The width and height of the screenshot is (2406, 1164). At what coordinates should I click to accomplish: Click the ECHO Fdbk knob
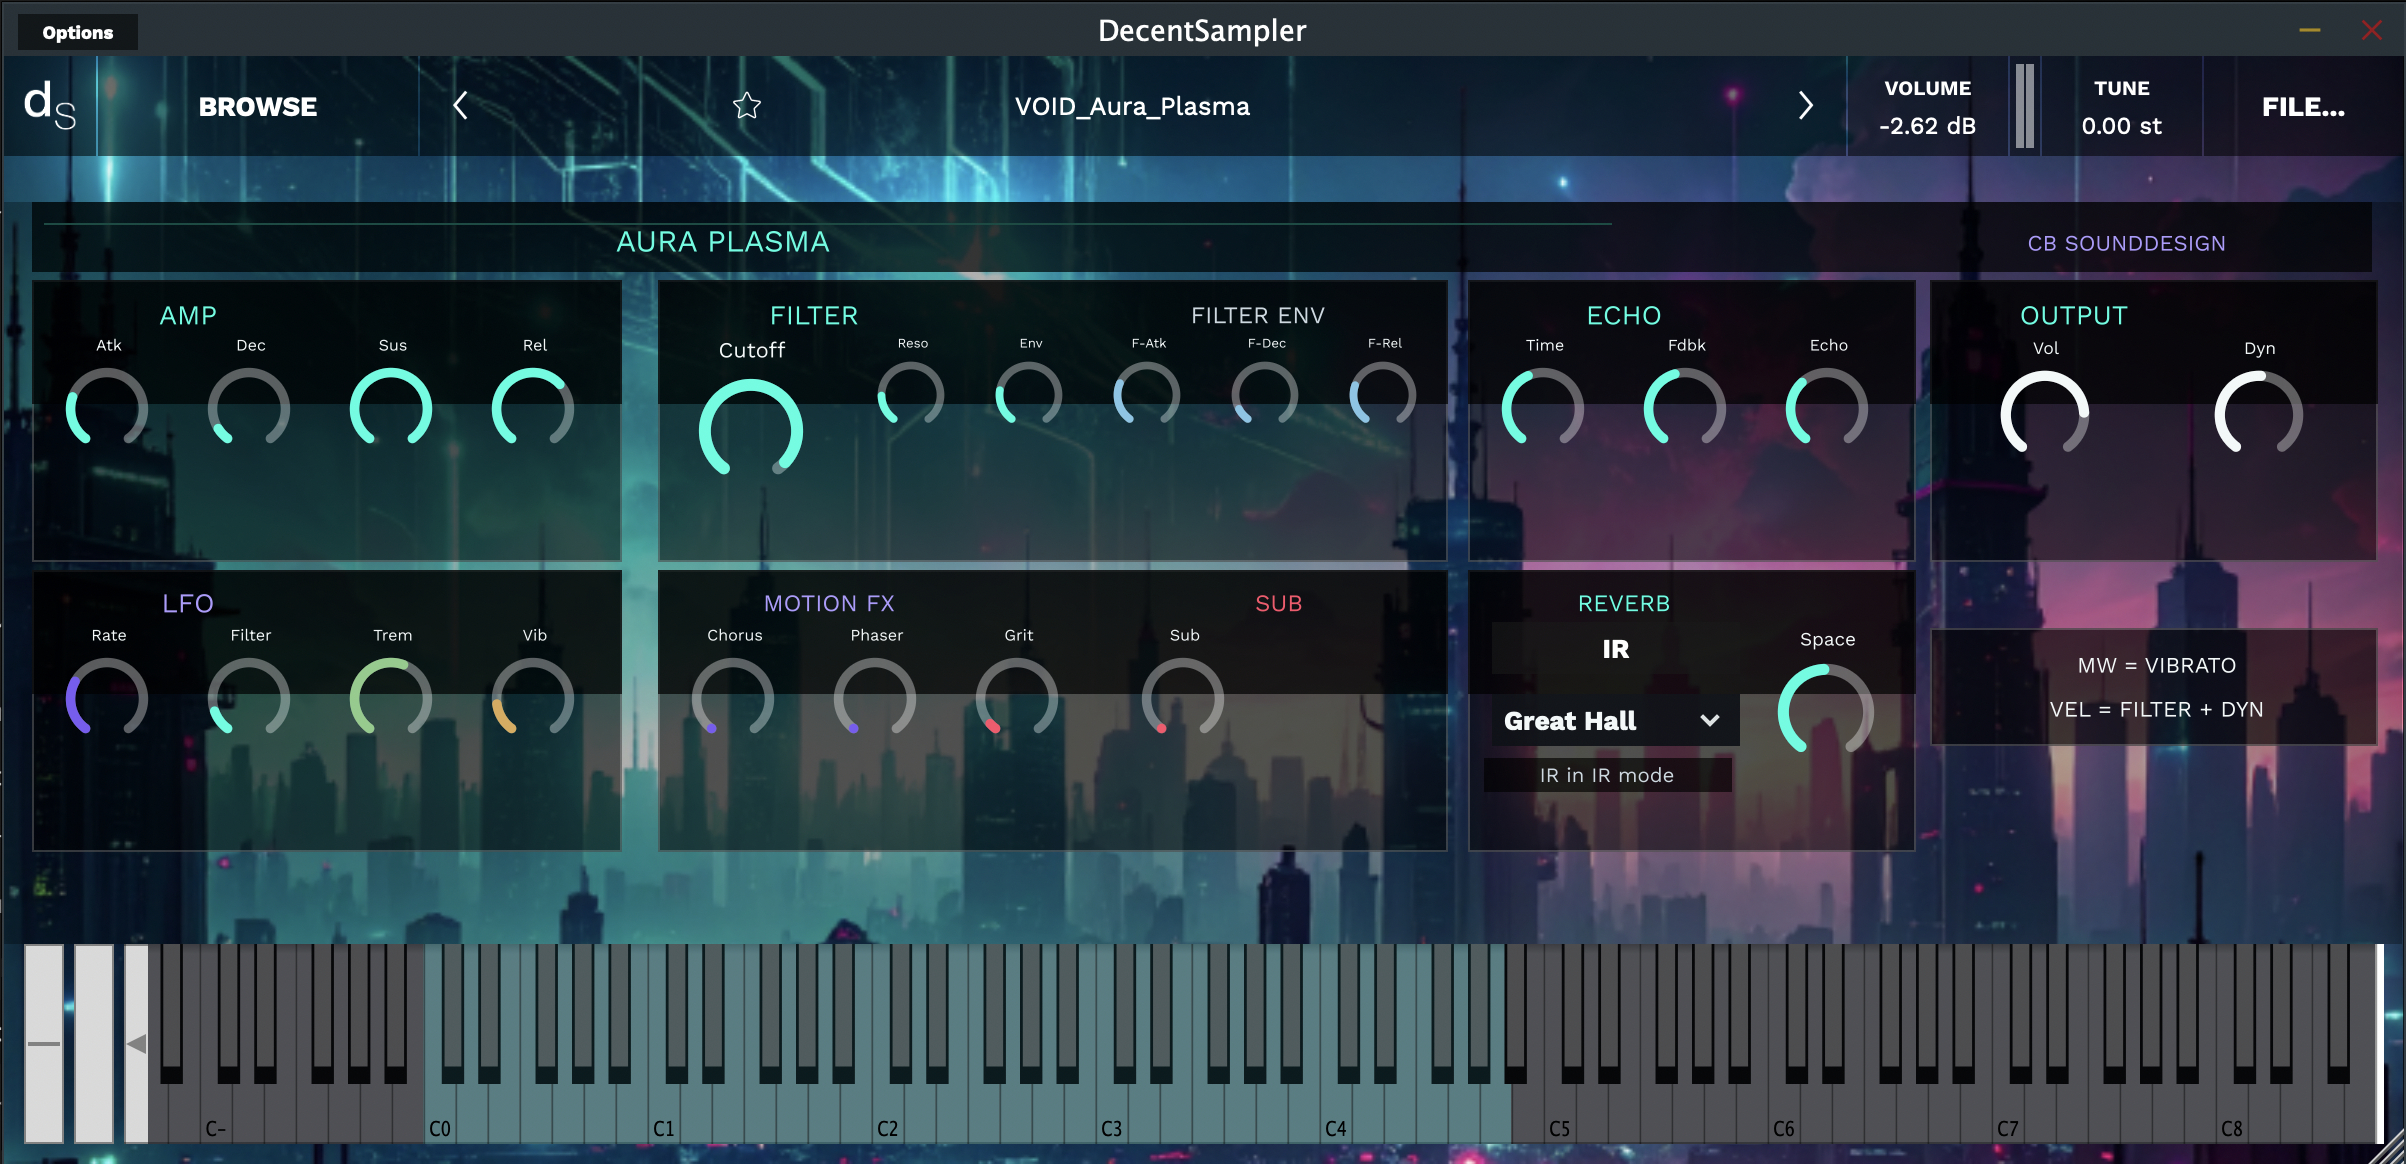[1685, 408]
